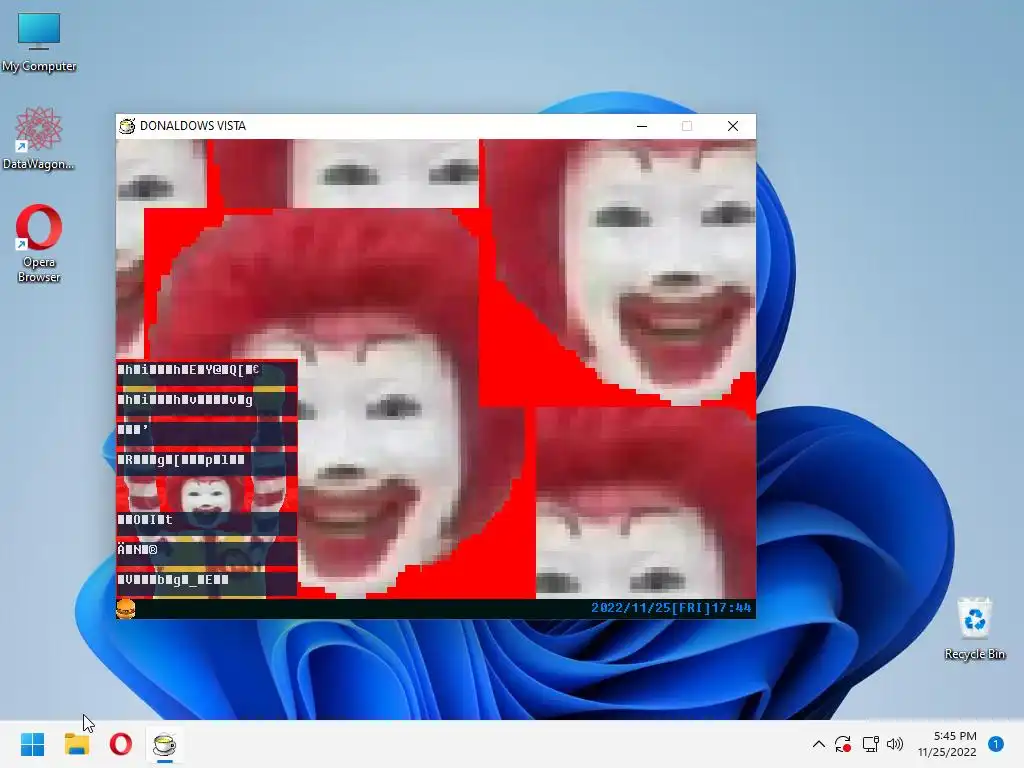Screen dimensions: 1024x768
Task: Minimize the DONALDOWS VISTA window
Action: [642, 126]
